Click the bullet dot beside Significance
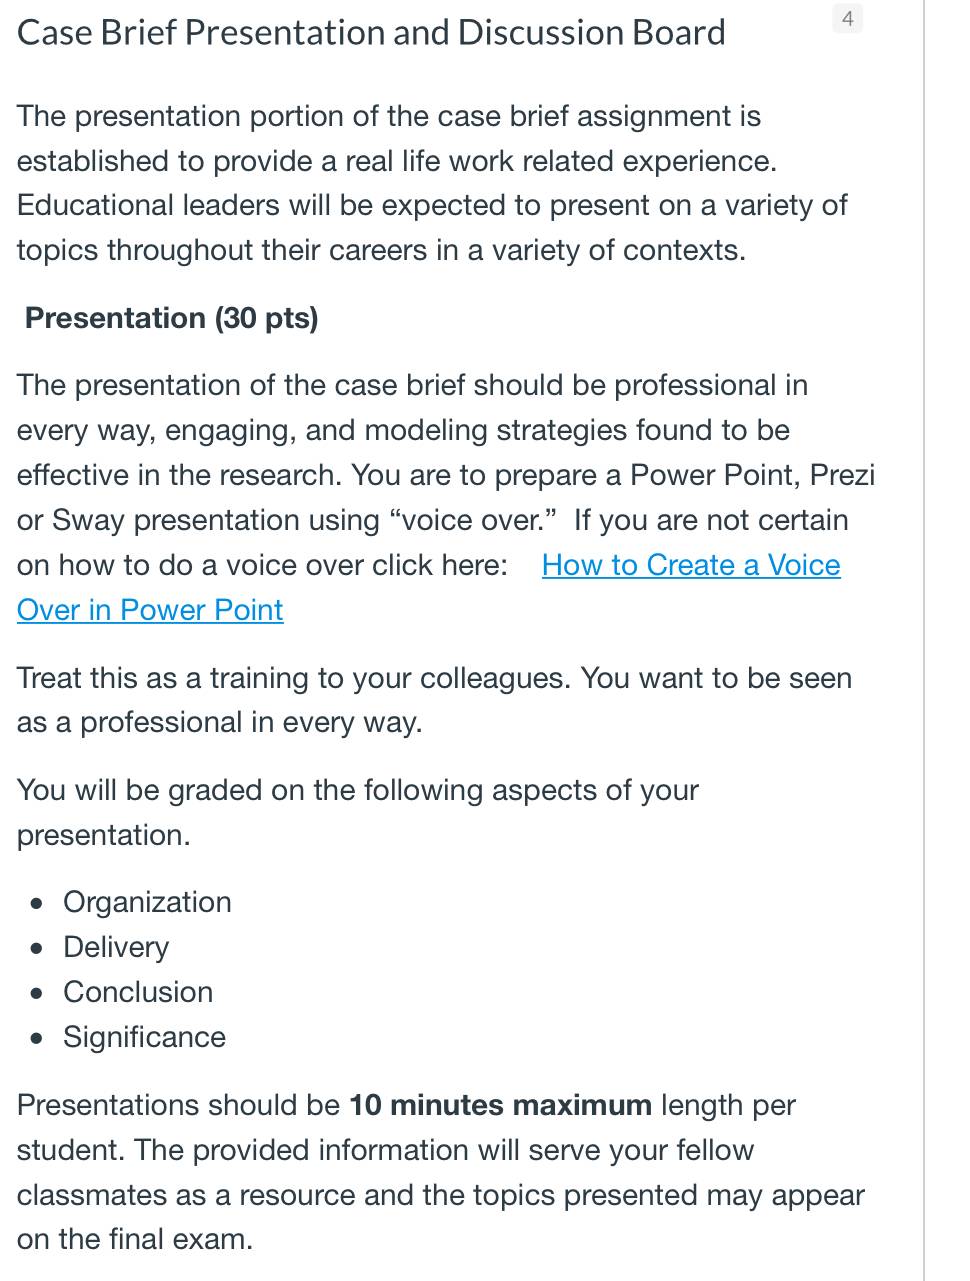 (37, 1039)
